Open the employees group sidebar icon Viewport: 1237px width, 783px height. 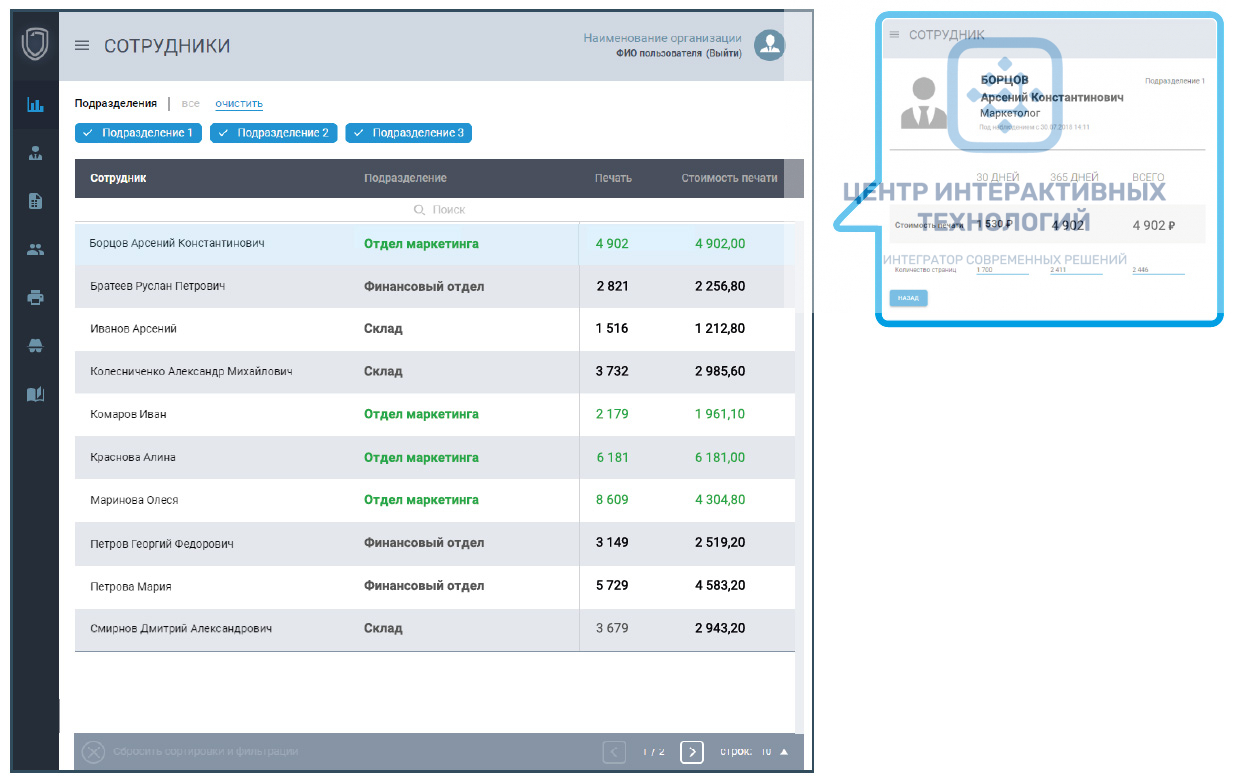[35, 250]
